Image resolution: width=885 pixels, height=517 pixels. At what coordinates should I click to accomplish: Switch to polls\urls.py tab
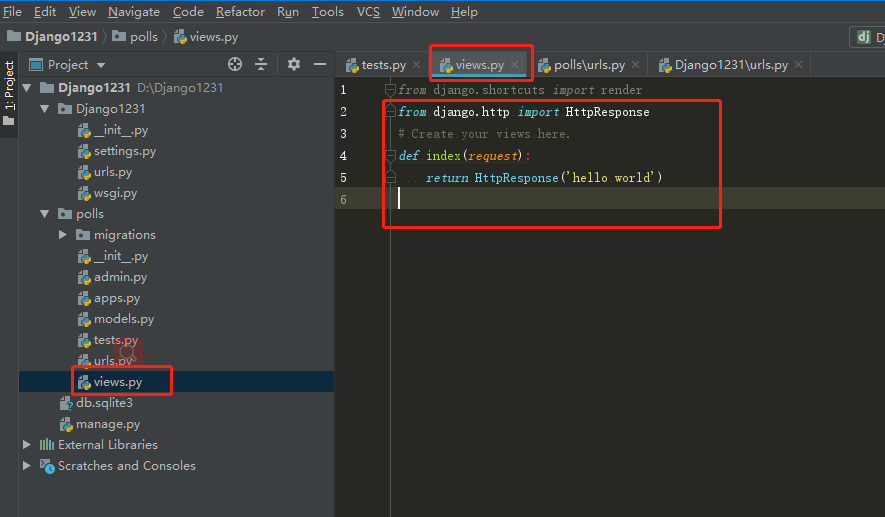(x=588, y=65)
